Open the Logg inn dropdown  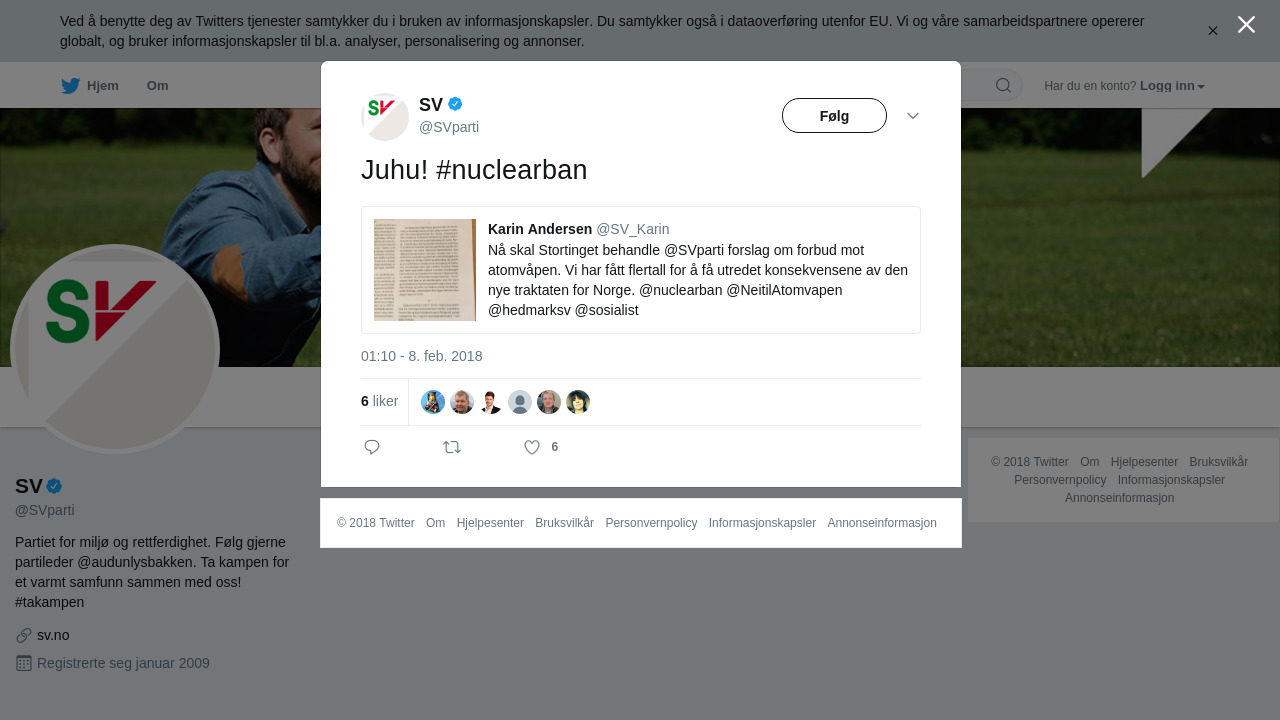click(x=1172, y=86)
